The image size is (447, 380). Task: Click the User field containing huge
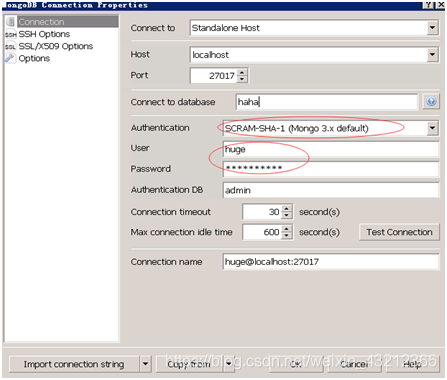point(331,149)
